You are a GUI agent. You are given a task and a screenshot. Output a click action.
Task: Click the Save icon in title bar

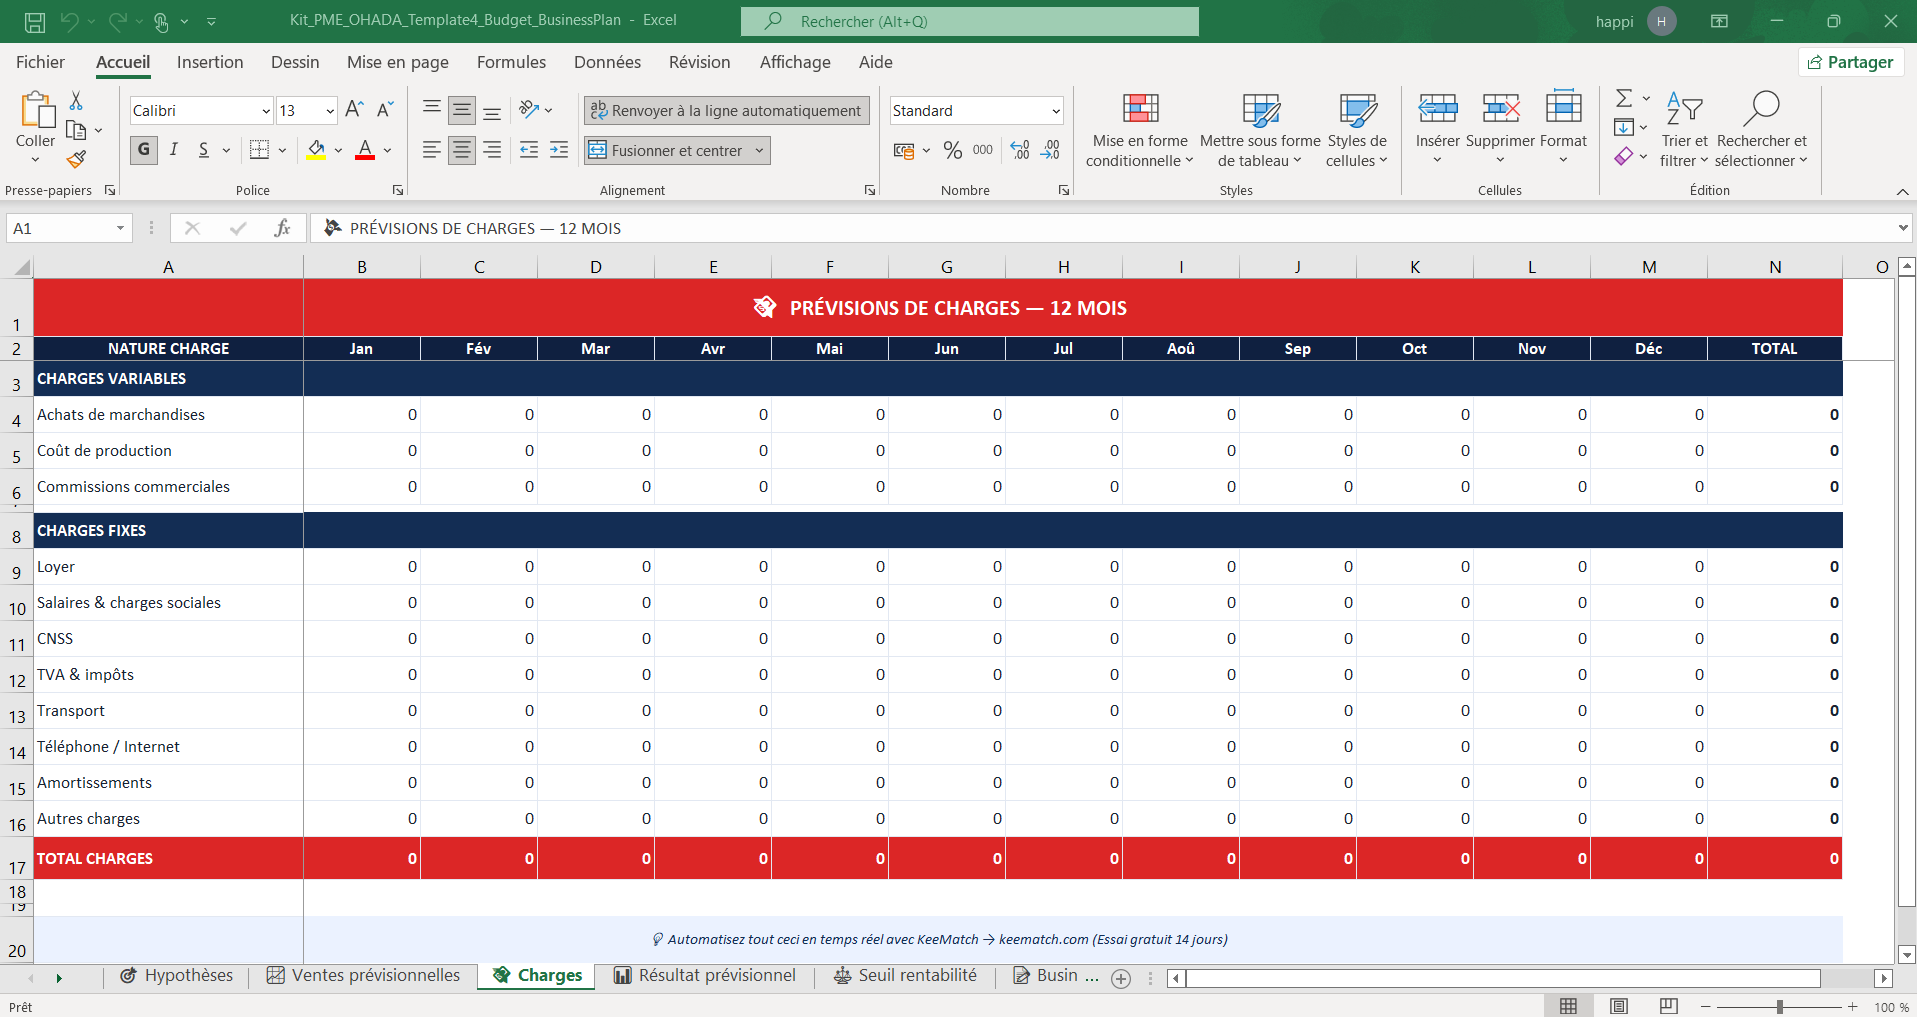pyautogui.click(x=35, y=21)
